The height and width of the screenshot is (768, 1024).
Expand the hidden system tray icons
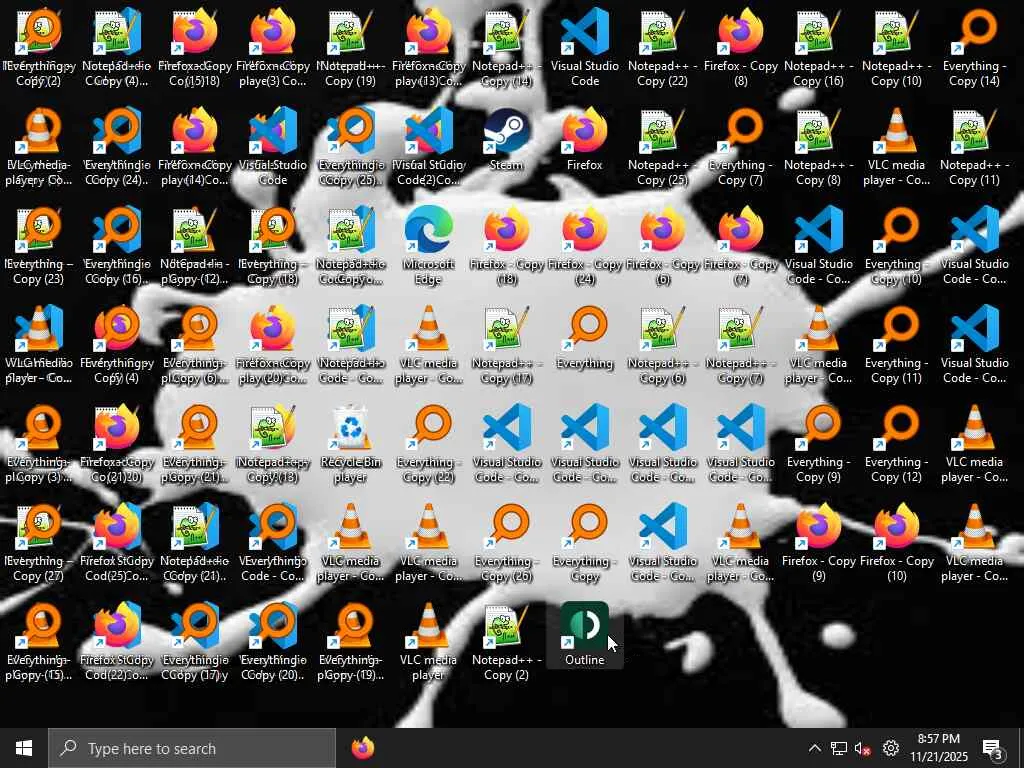[814, 748]
